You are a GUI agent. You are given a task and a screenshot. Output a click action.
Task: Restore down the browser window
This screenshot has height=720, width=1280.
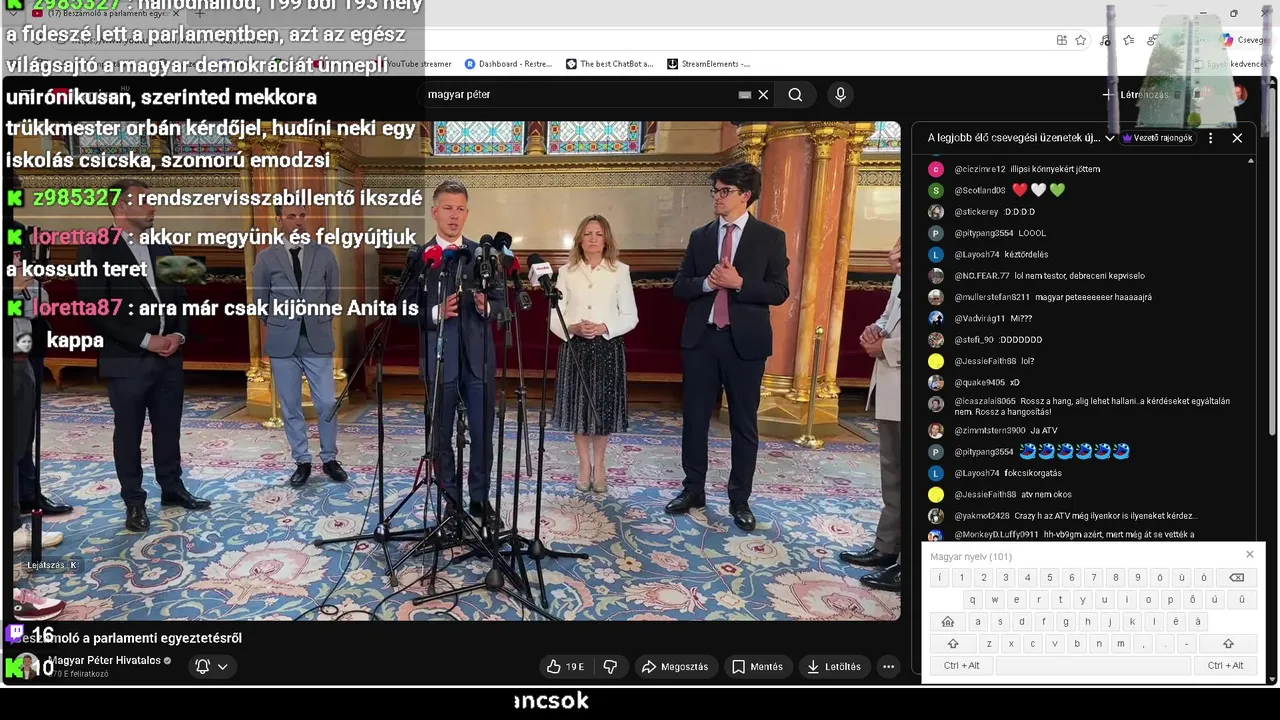tap(1233, 13)
